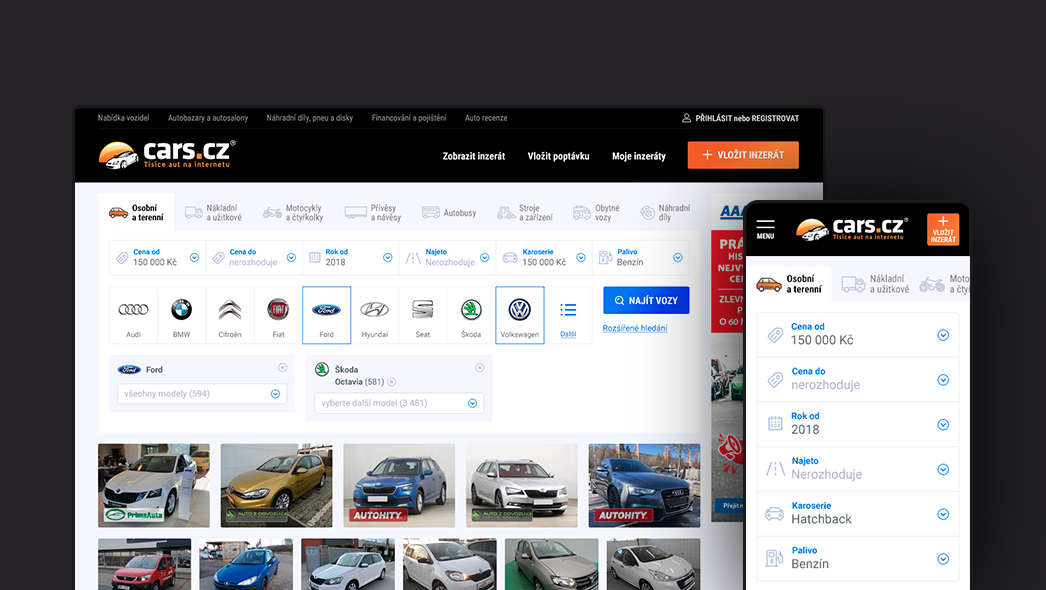The width and height of the screenshot is (1046, 590).
Task: Open the dark Audi AUTOHITY listing thumbnail
Action: pos(644,485)
